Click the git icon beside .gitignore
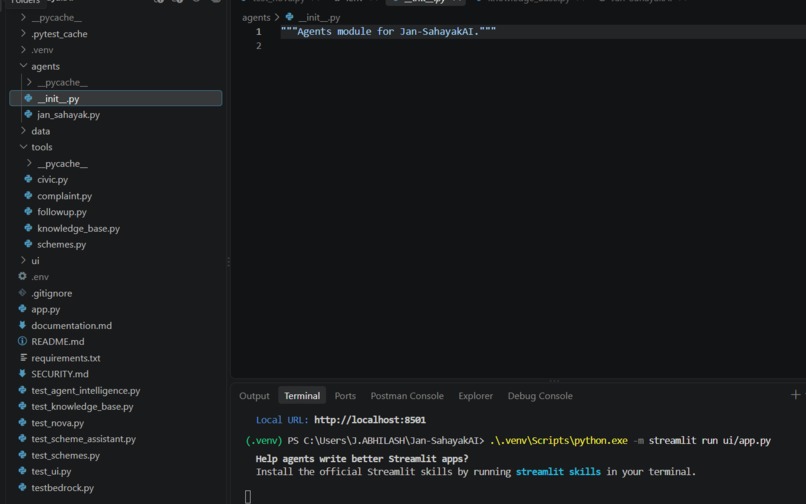Viewport: 806px width, 504px height. coord(22,293)
